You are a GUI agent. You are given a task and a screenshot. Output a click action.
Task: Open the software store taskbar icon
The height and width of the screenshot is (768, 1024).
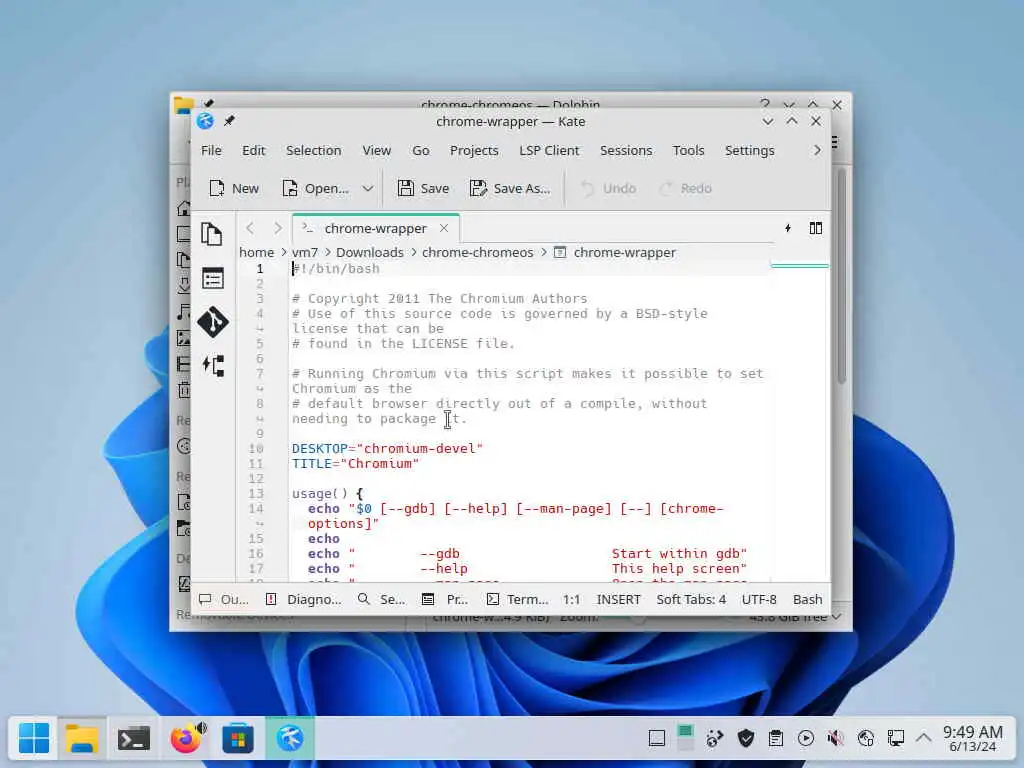[238, 739]
